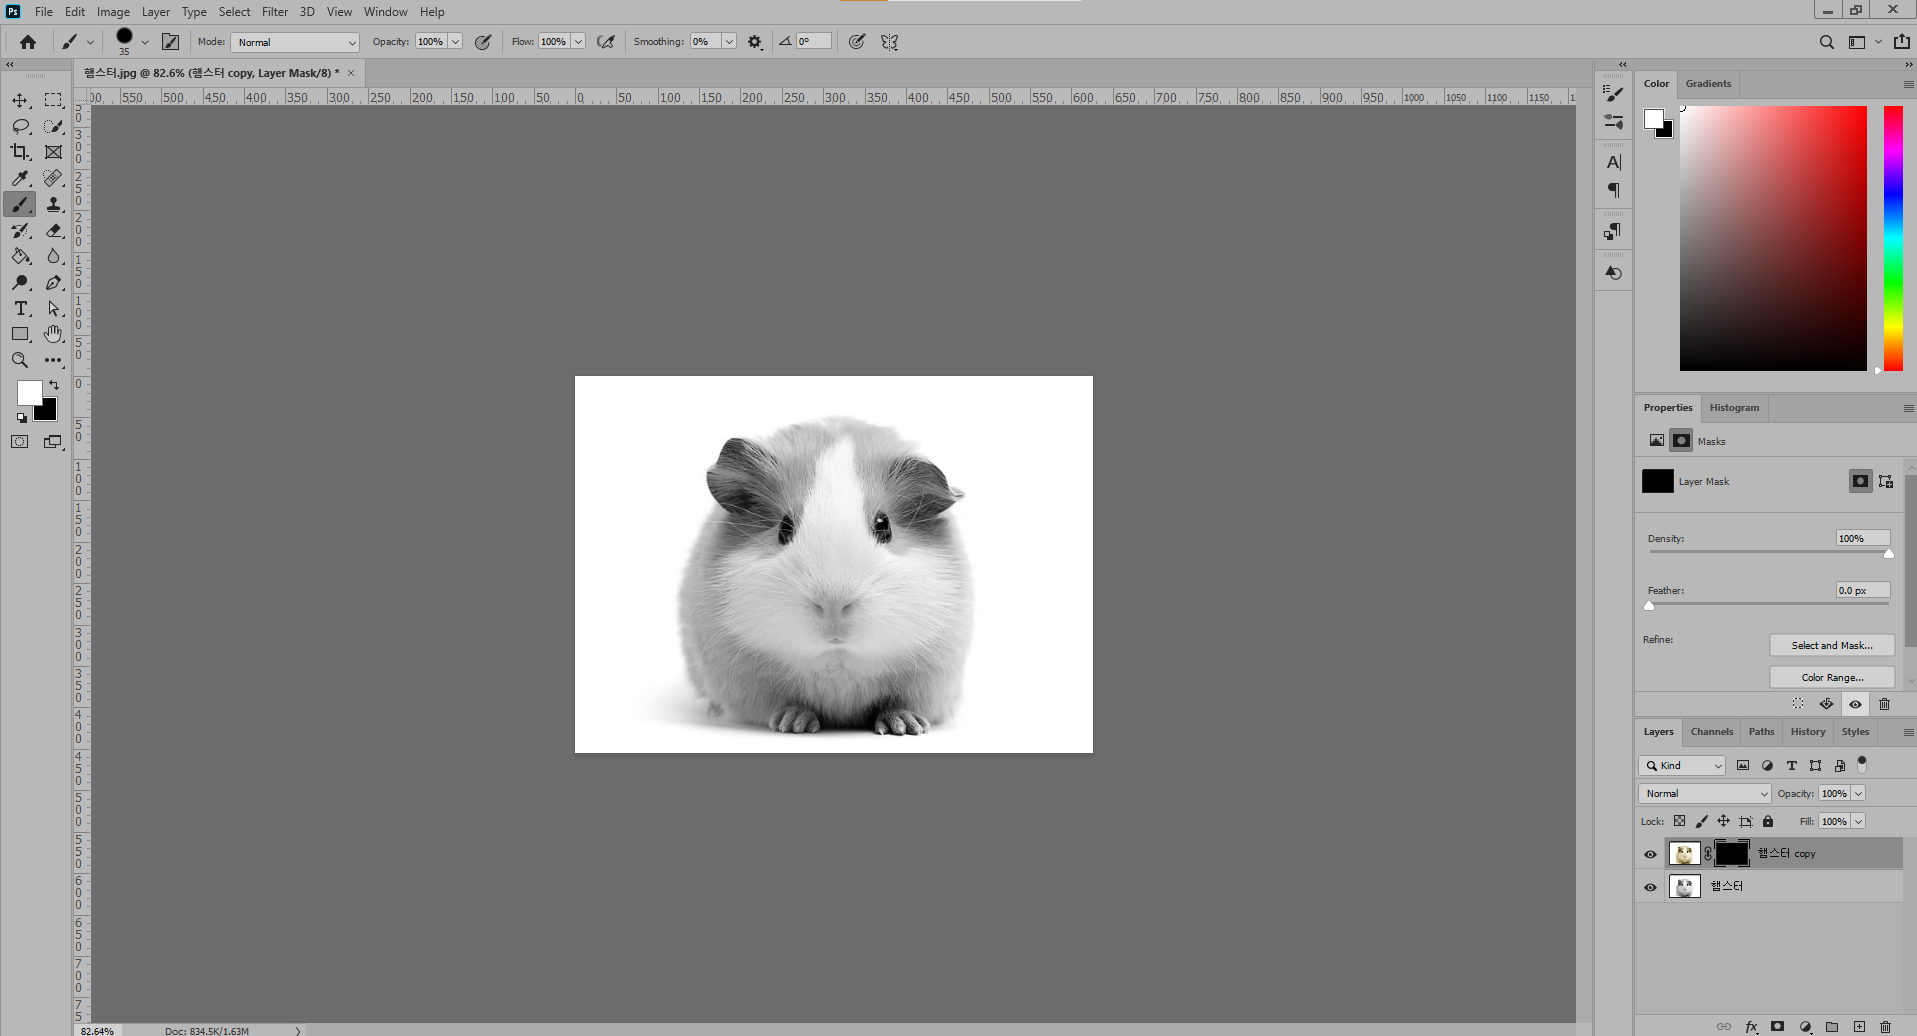The width and height of the screenshot is (1917, 1036).
Task: Toggle Quick Mask mode
Action: tap(20, 442)
